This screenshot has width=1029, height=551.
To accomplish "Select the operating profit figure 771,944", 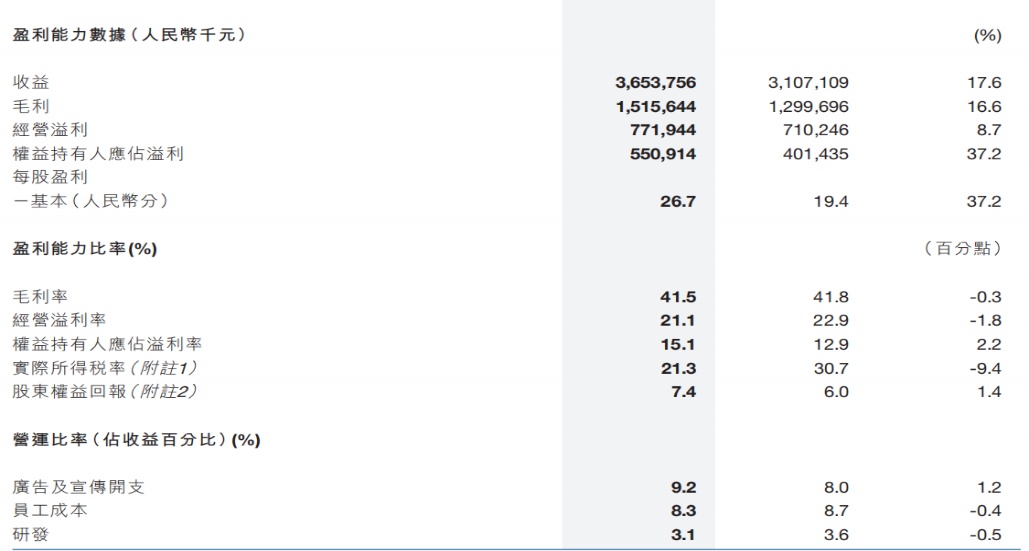I will 662,130.
